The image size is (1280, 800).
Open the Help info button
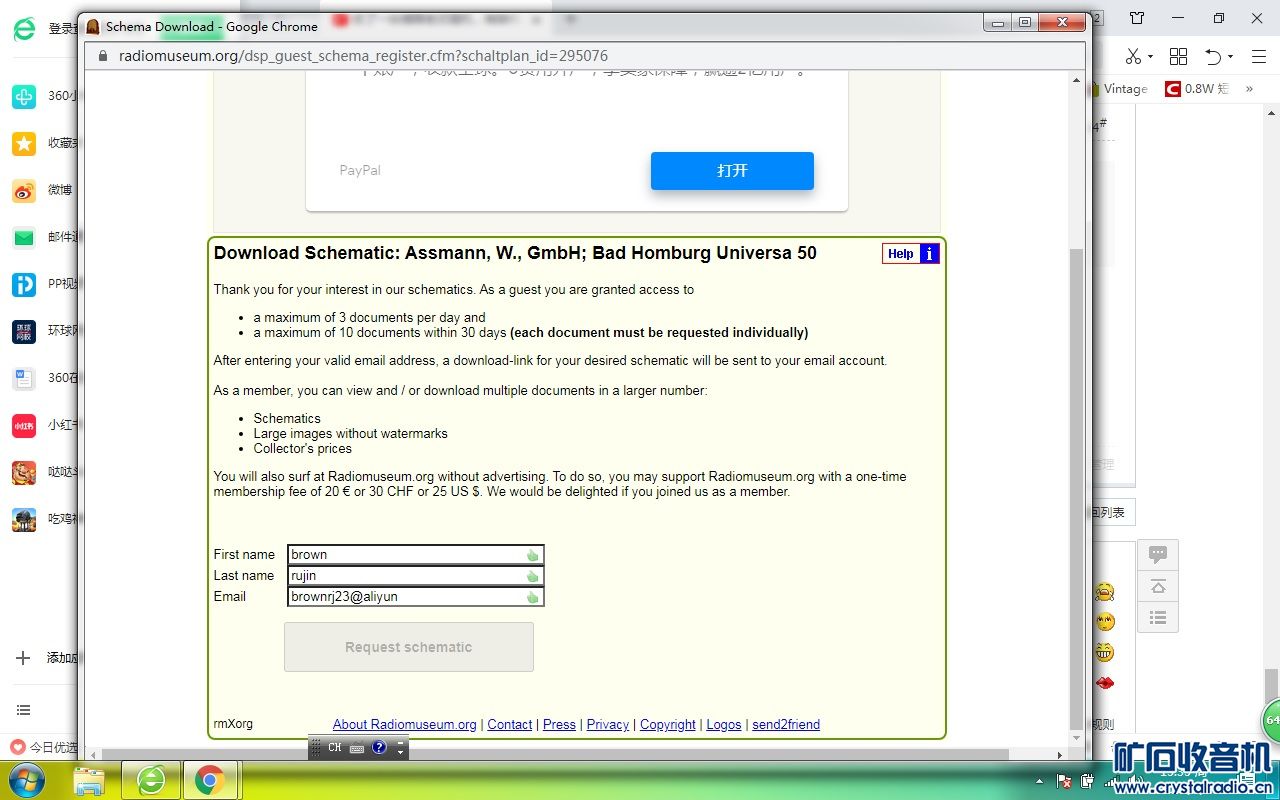coord(911,253)
